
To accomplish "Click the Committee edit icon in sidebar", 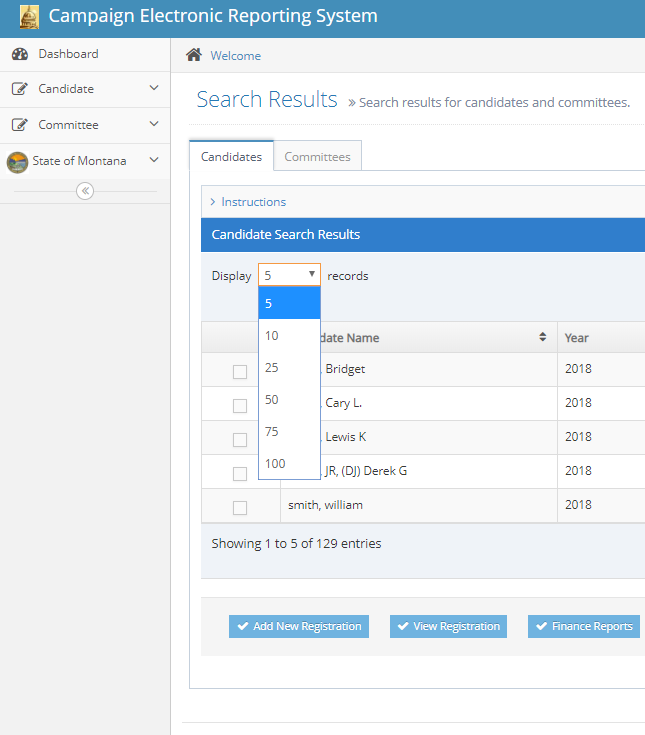I will pyautogui.click(x=20, y=126).
